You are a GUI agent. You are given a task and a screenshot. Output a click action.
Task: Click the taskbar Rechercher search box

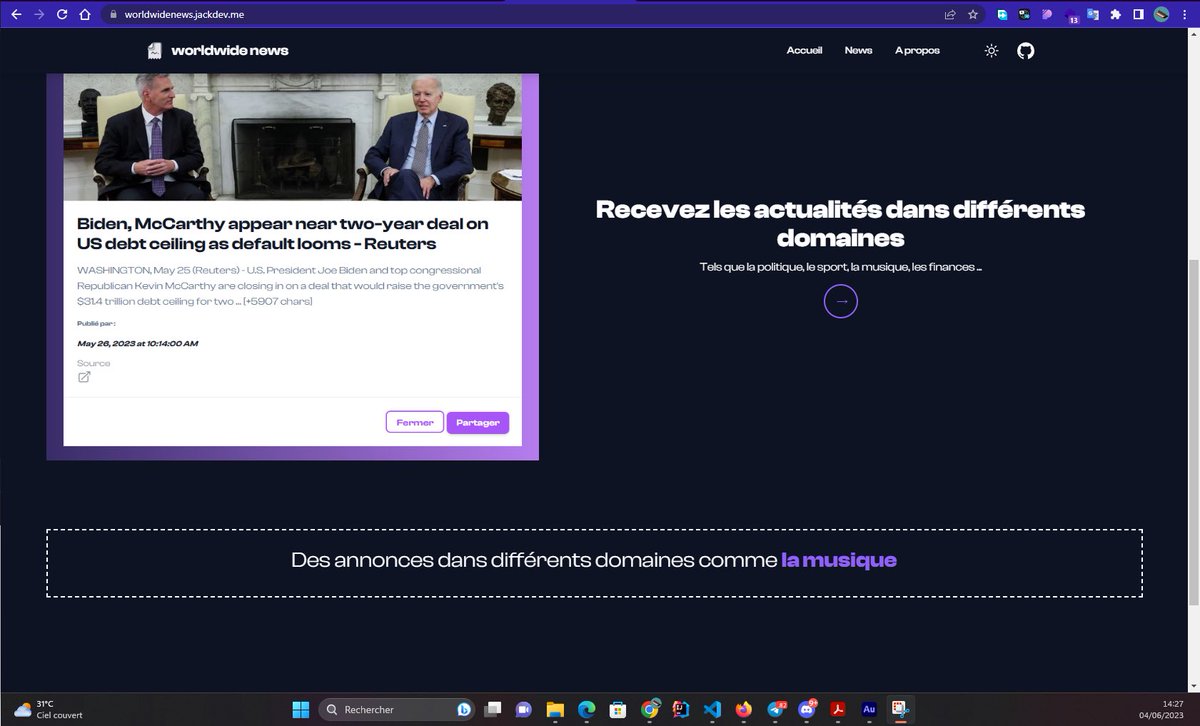click(x=398, y=710)
